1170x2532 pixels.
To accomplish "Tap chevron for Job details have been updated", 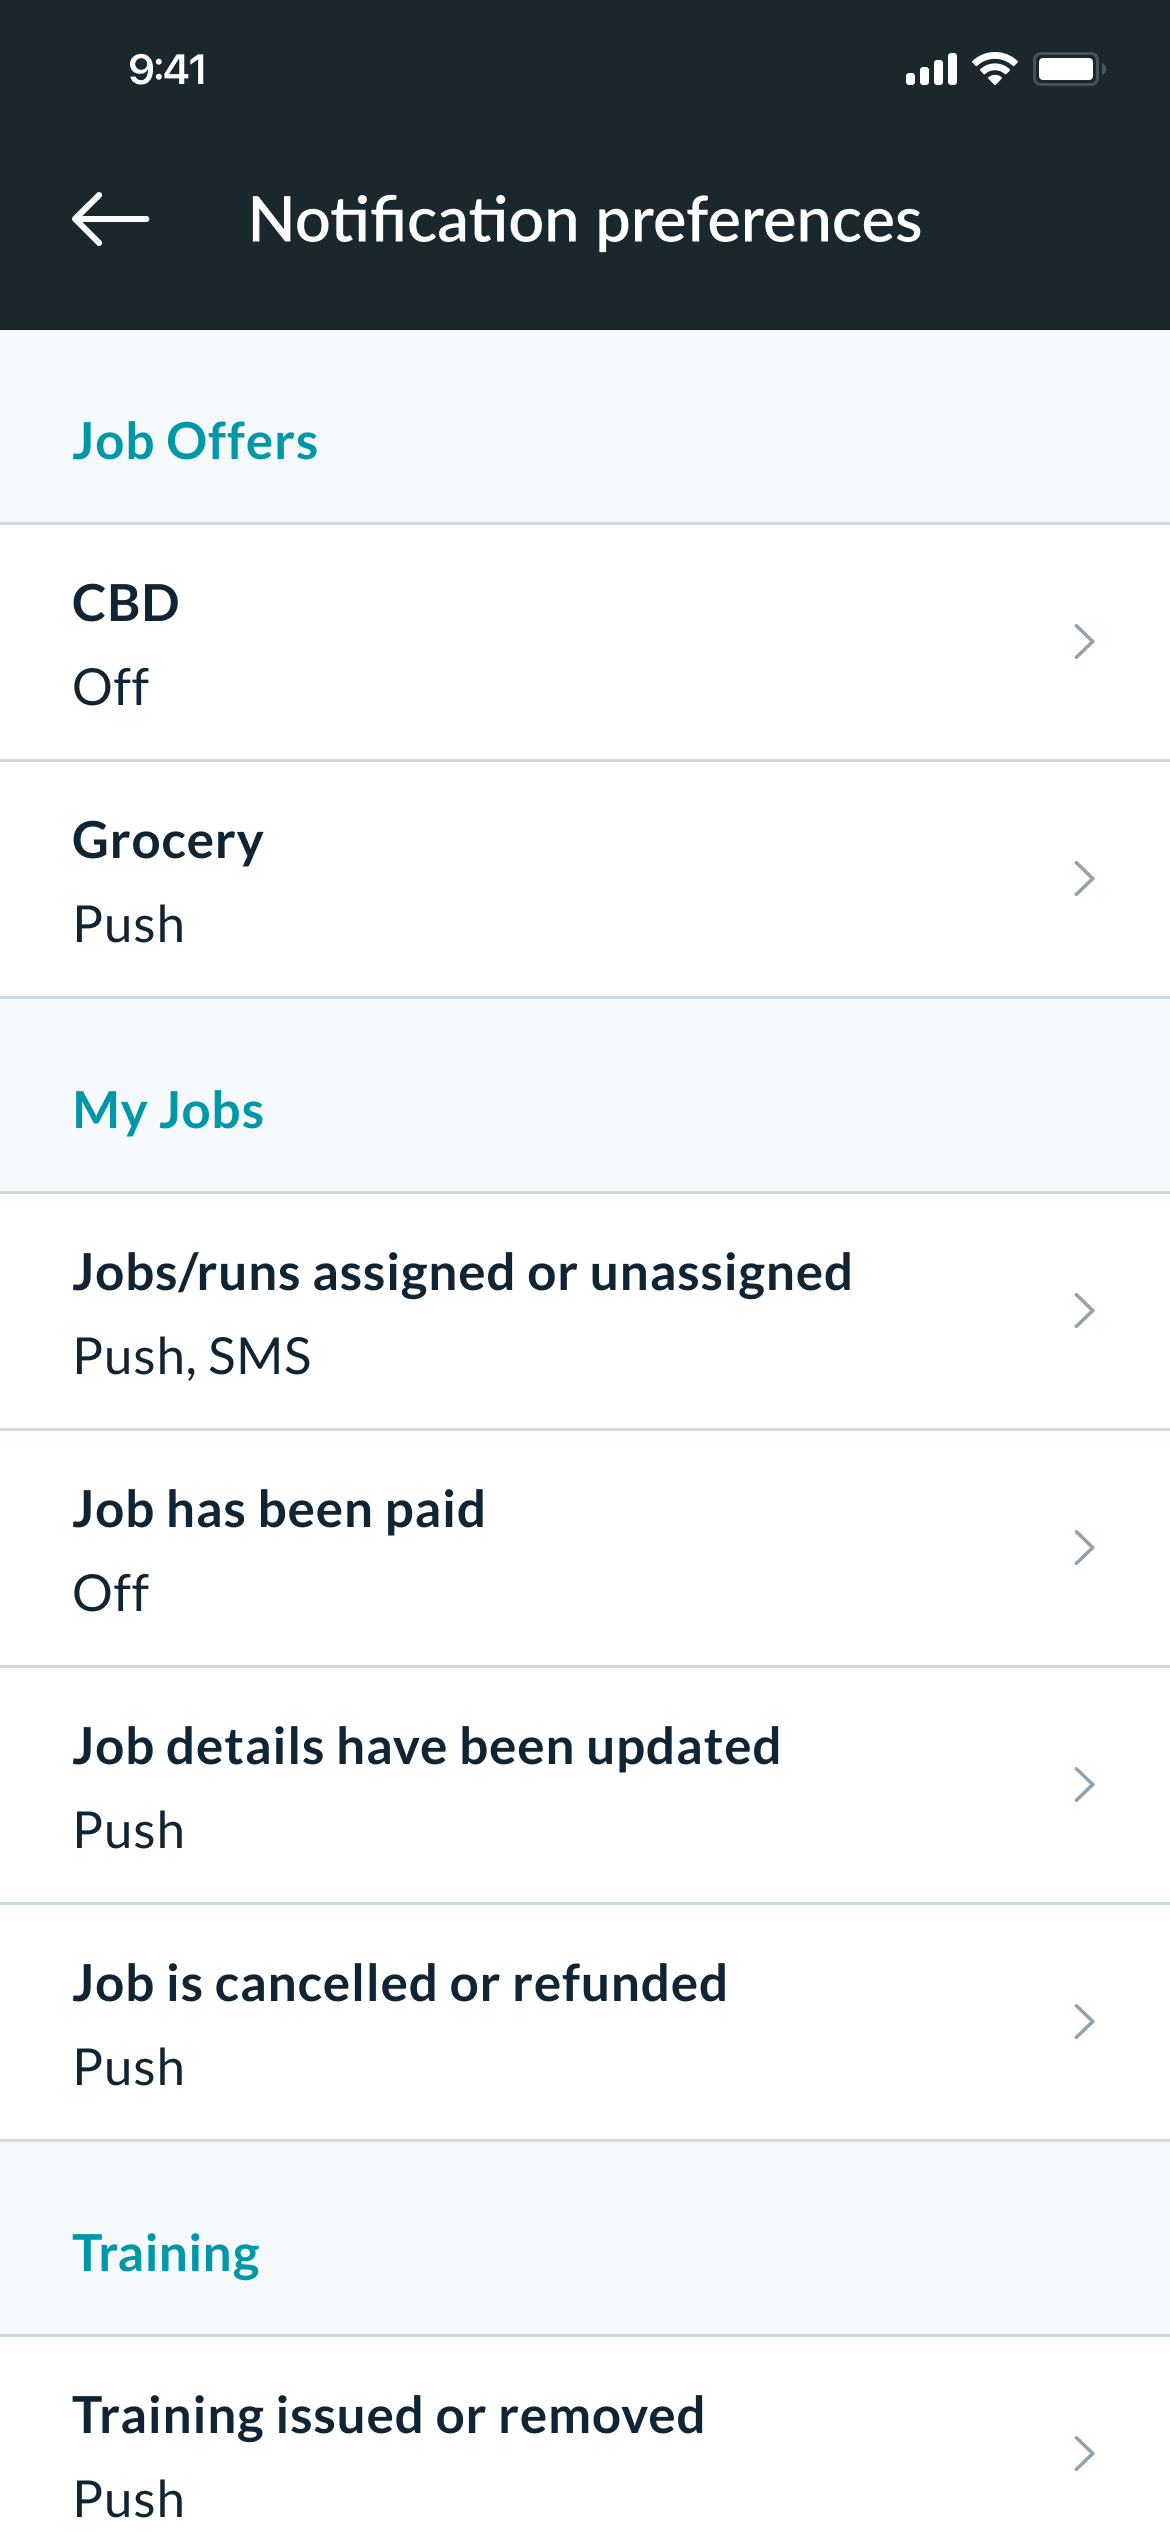I will pyautogui.click(x=1084, y=1785).
